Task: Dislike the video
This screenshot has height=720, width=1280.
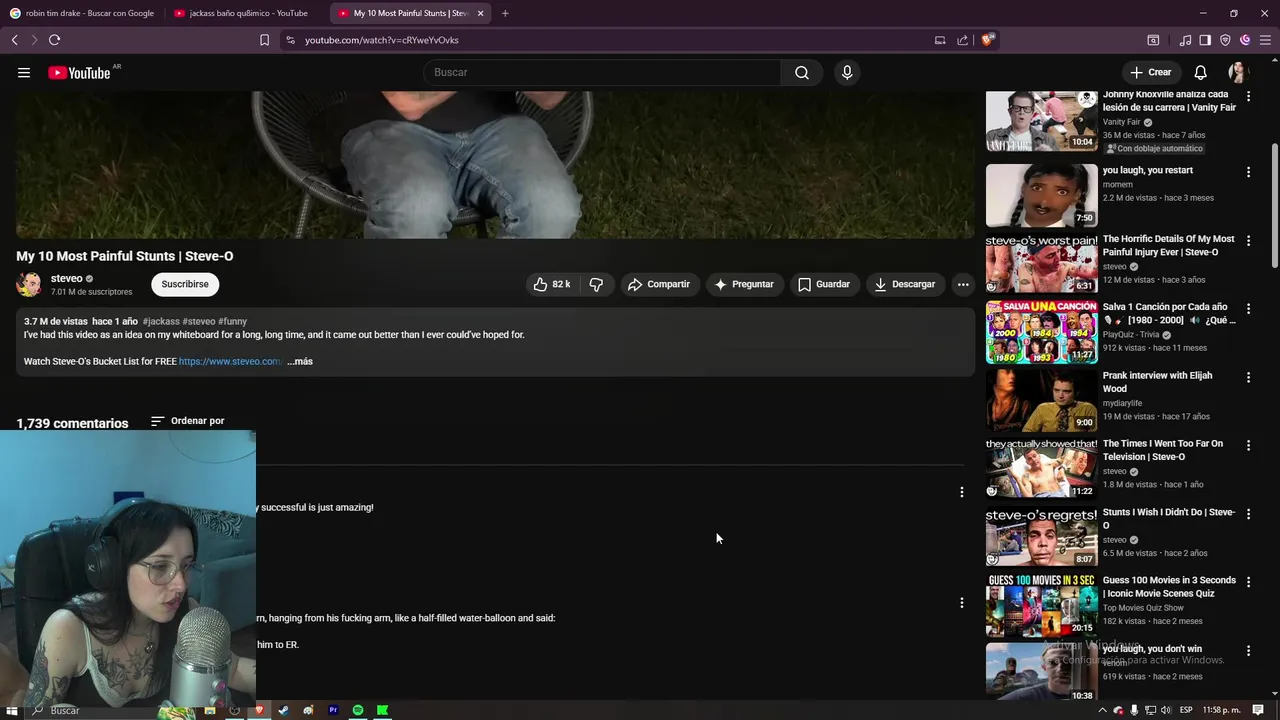Action: (596, 284)
